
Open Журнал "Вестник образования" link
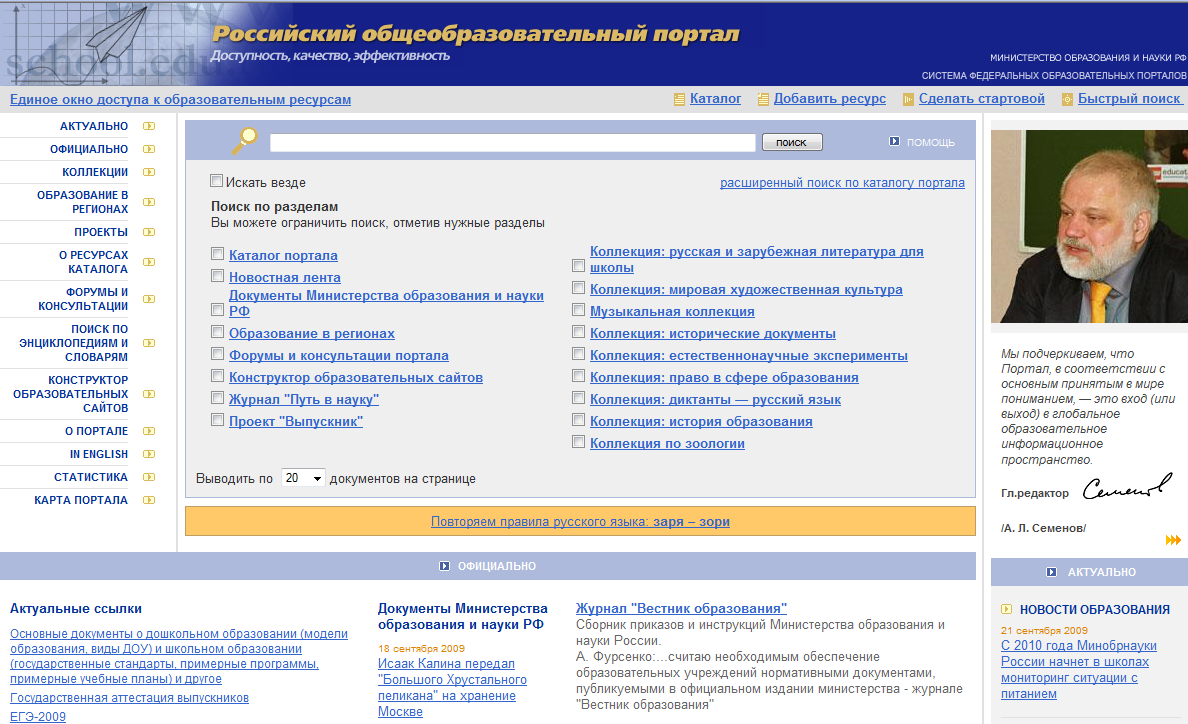(x=681, y=608)
